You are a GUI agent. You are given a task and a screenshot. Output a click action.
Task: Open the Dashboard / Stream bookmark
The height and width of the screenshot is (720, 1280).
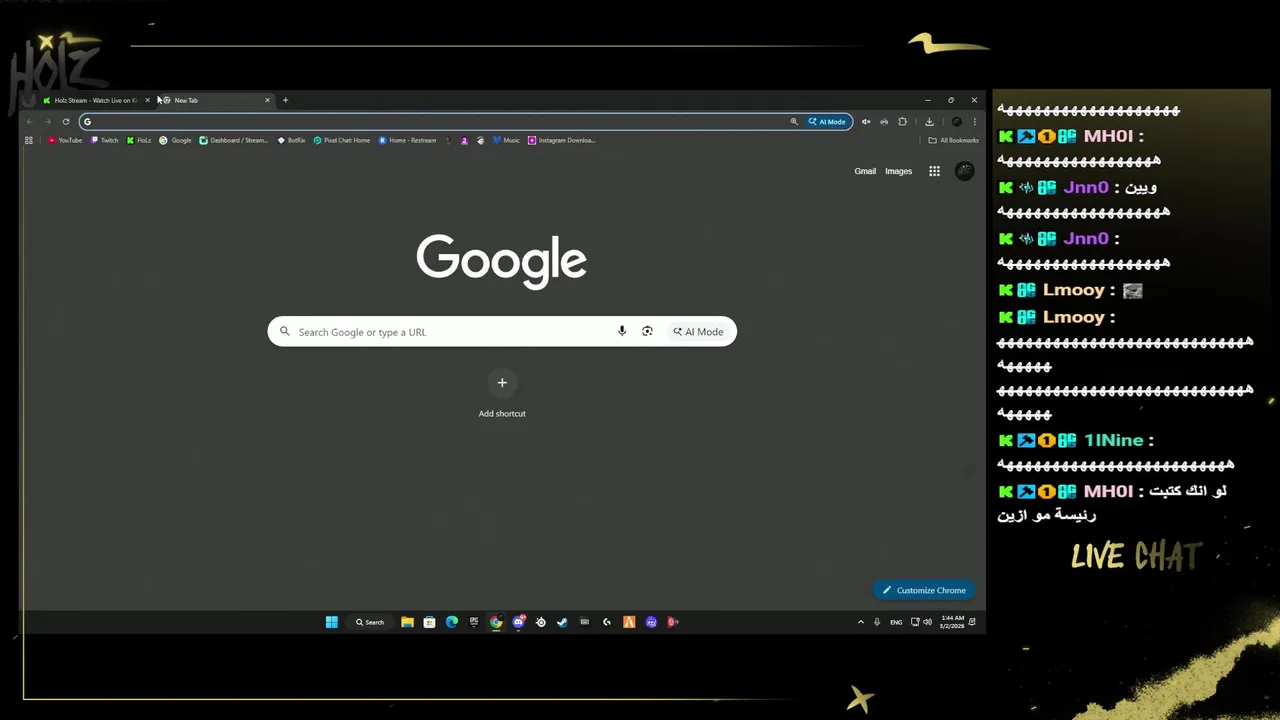[234, 140]
